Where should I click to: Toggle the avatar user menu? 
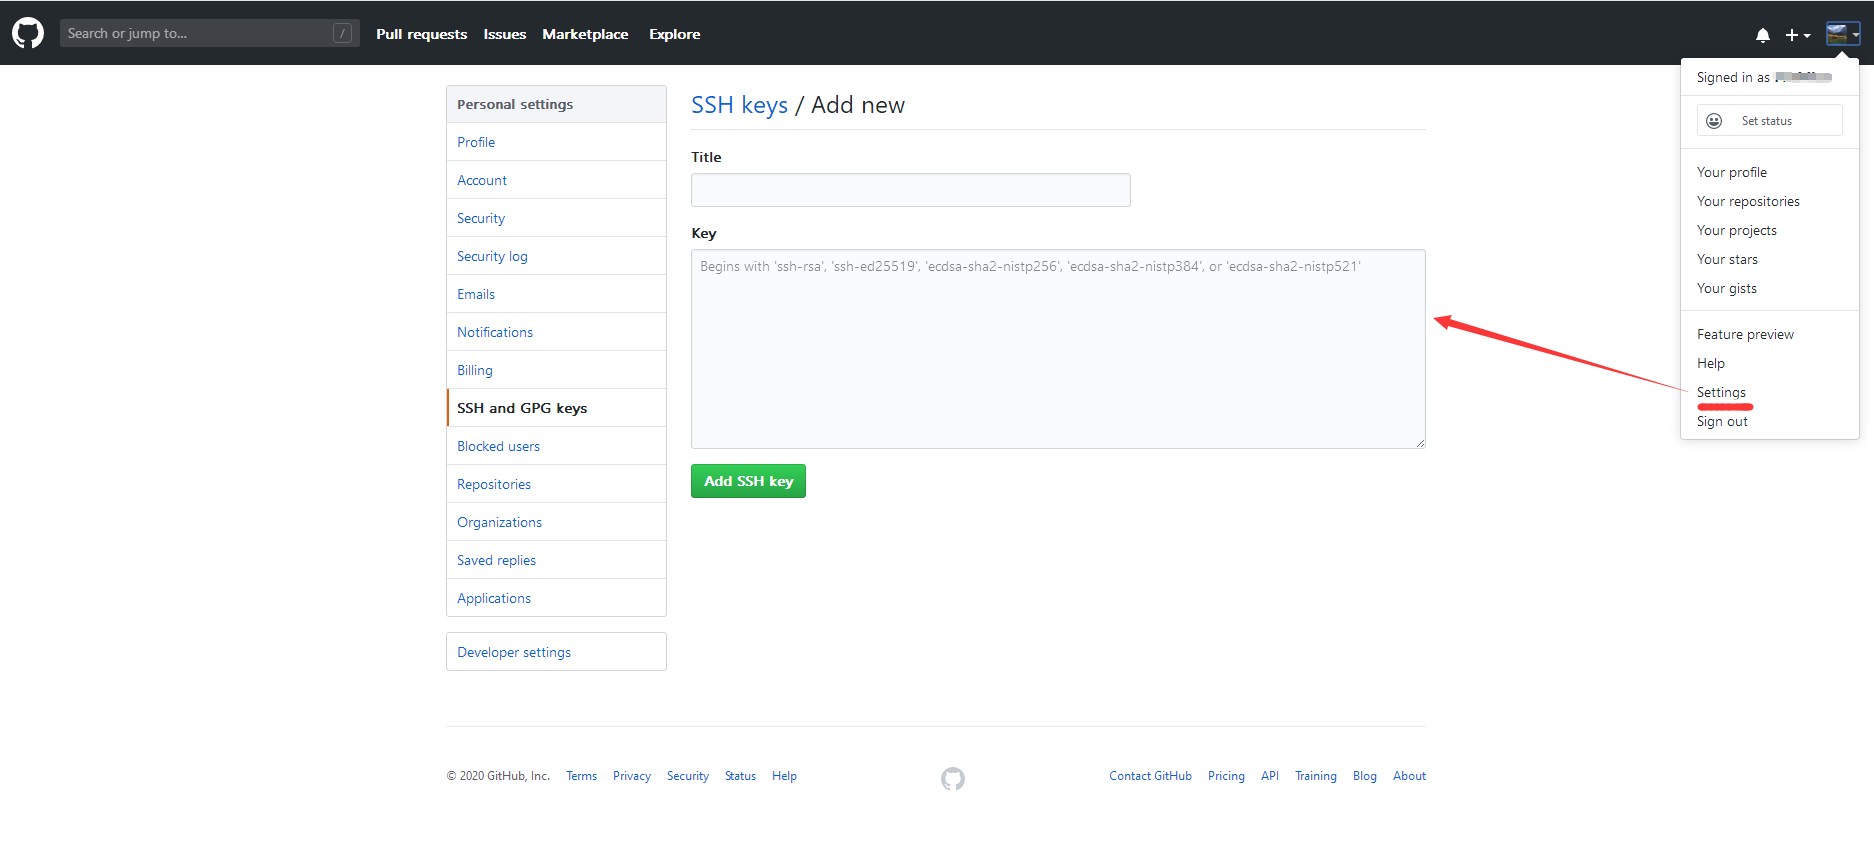click(x=1842, y=34)
